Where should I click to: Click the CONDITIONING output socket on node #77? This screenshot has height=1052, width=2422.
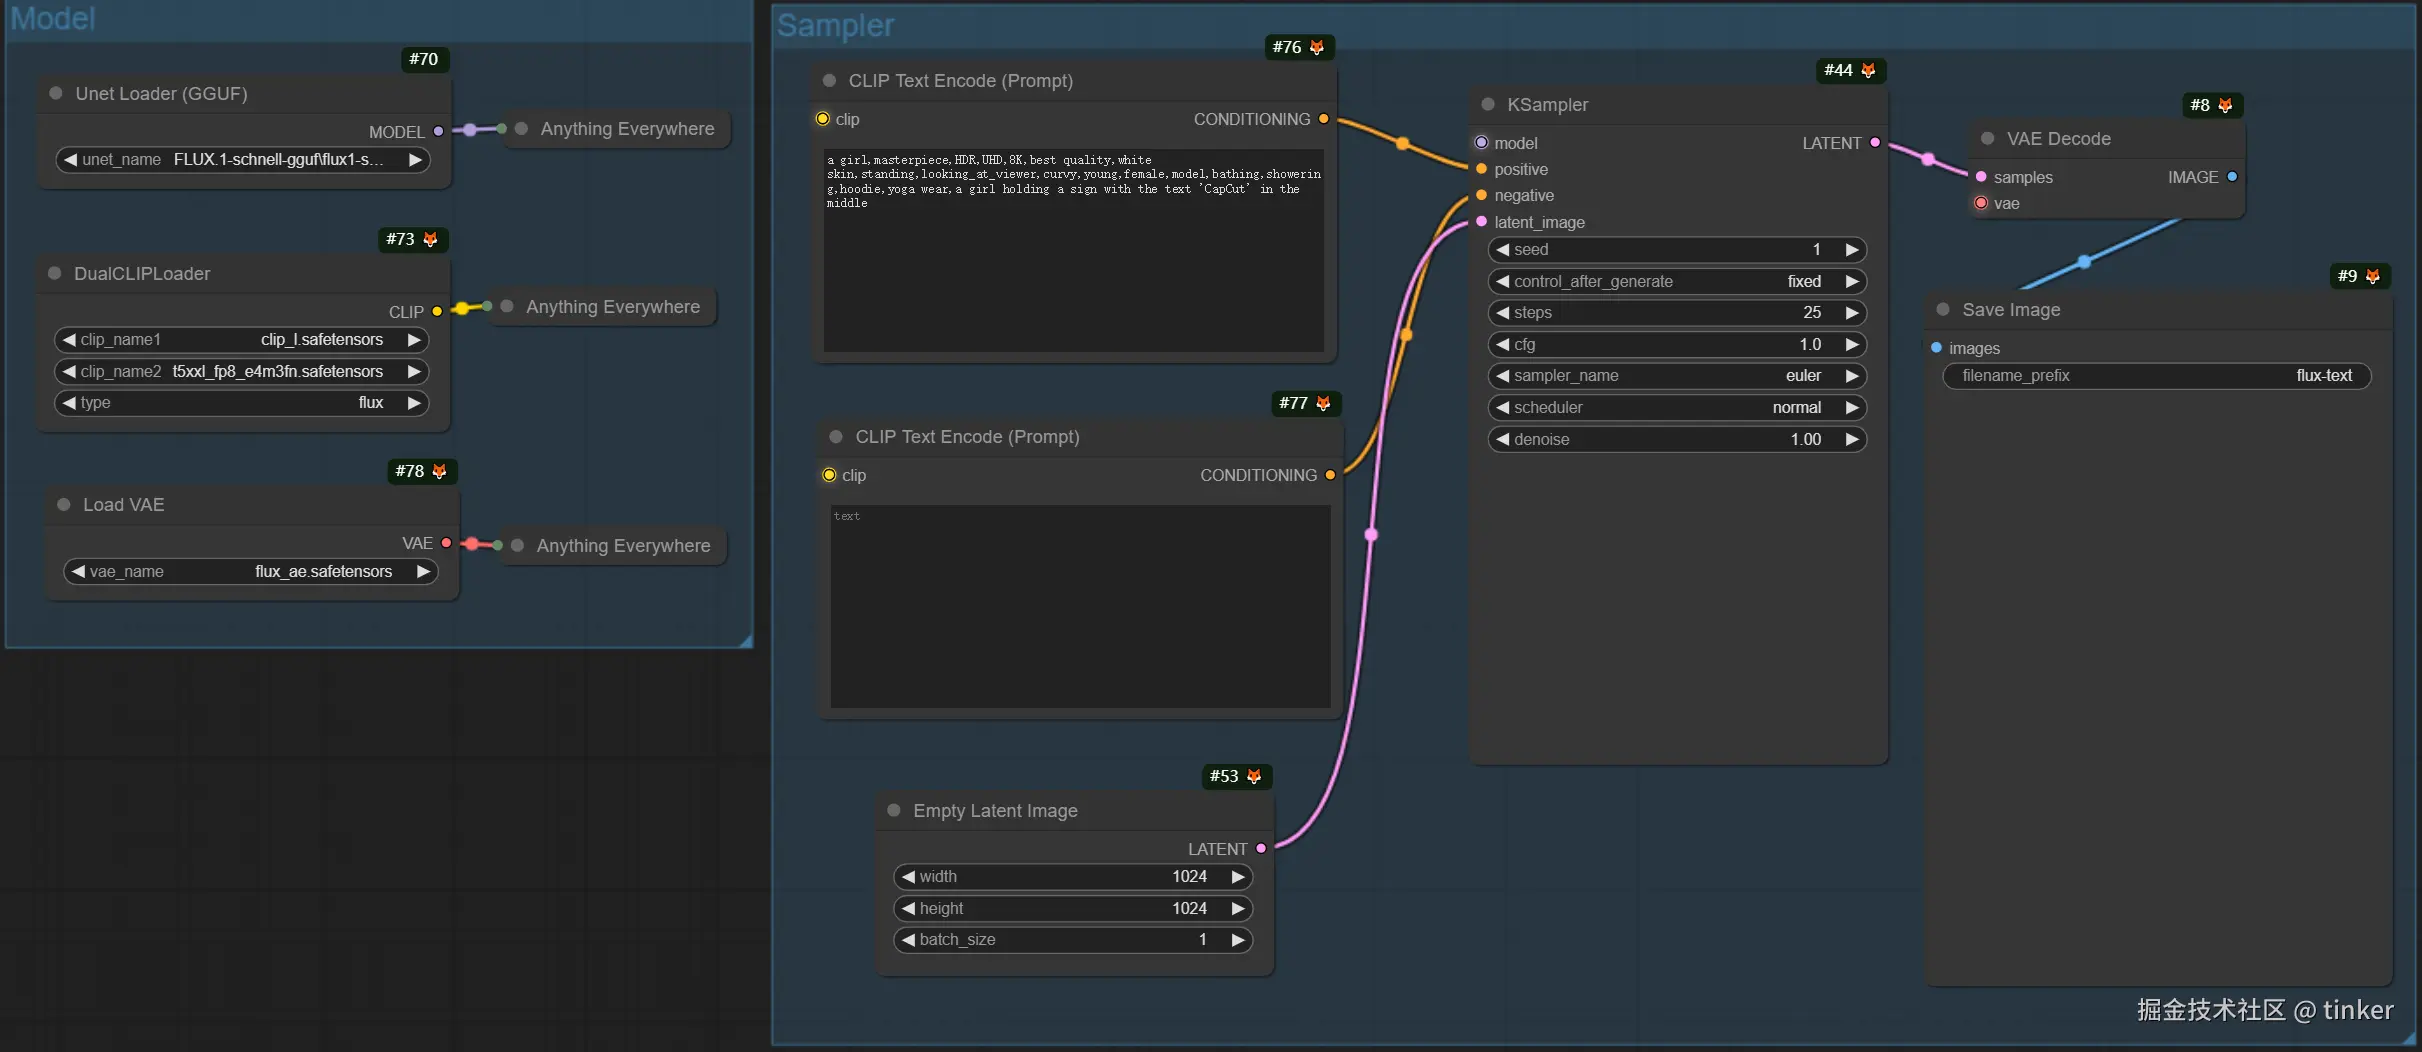pos(1330,475)
